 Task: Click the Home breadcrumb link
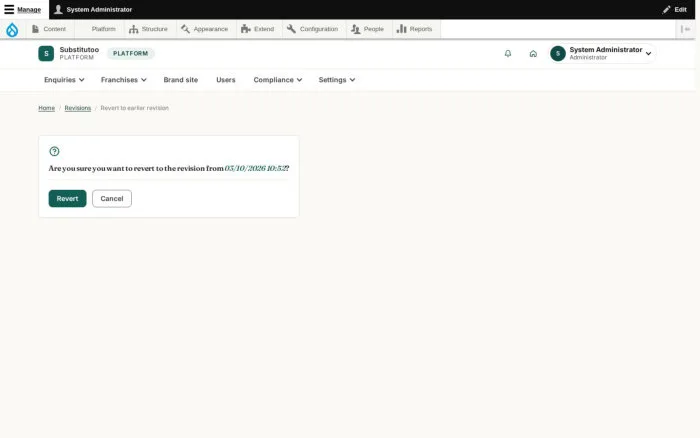(46, 108)
